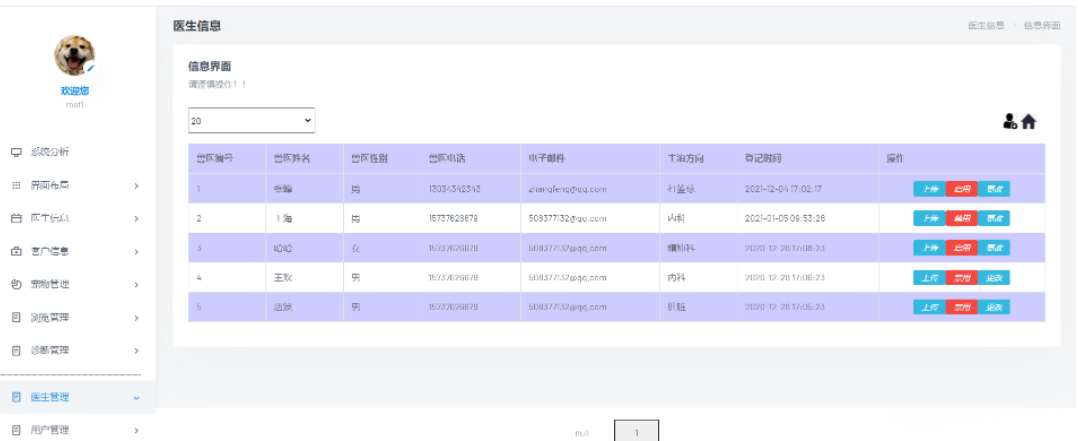Click the 更改 button in row 4
The width and height of the screenshot is (1078, 441).
point(993,278)
